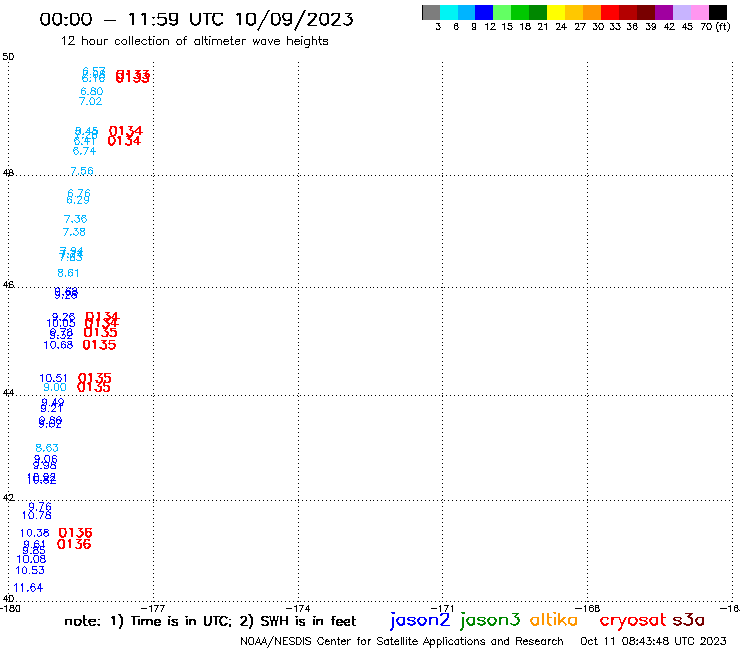
Task: Select the lavender swatch in the color scale
Action: pos(682,12)
